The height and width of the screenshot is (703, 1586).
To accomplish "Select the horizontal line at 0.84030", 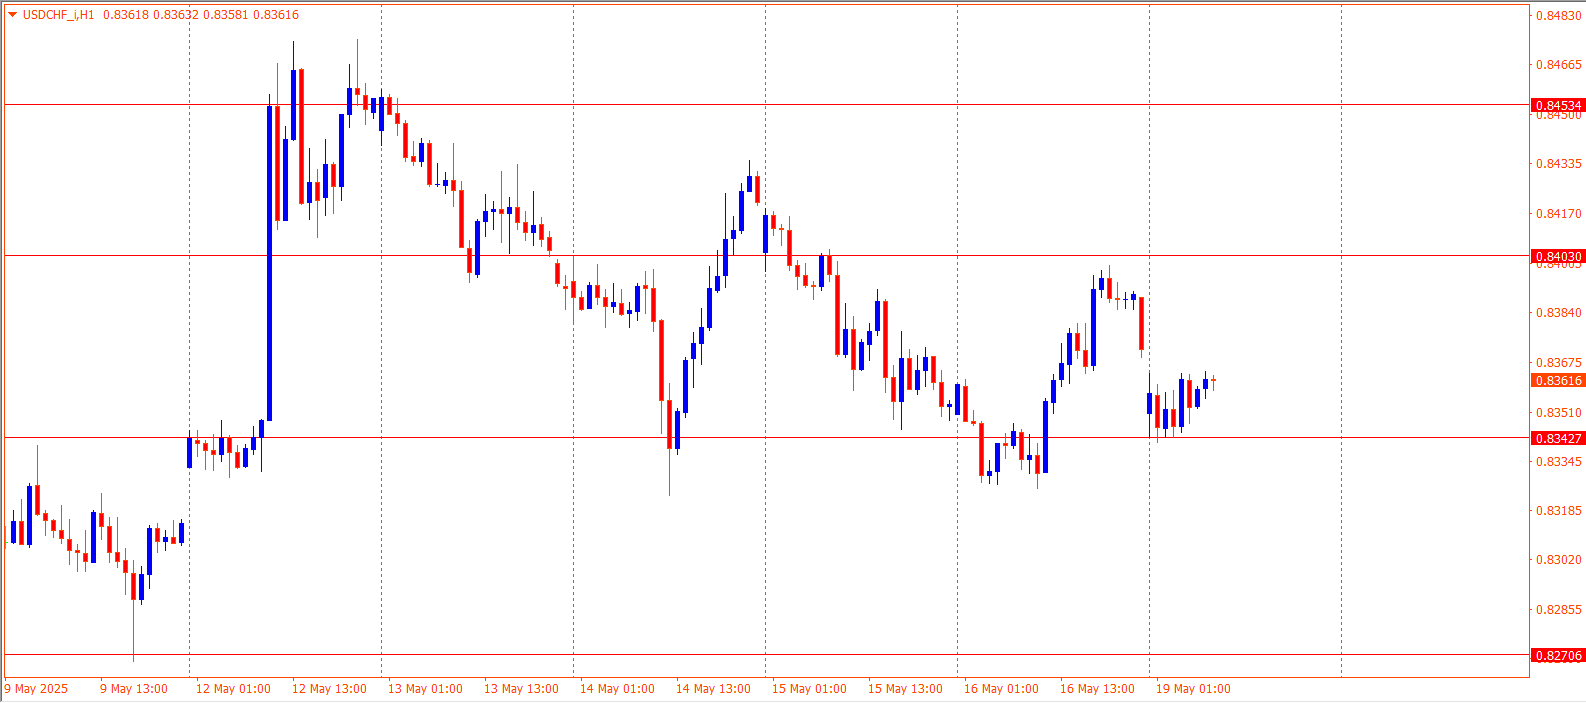I will [767, 256].
